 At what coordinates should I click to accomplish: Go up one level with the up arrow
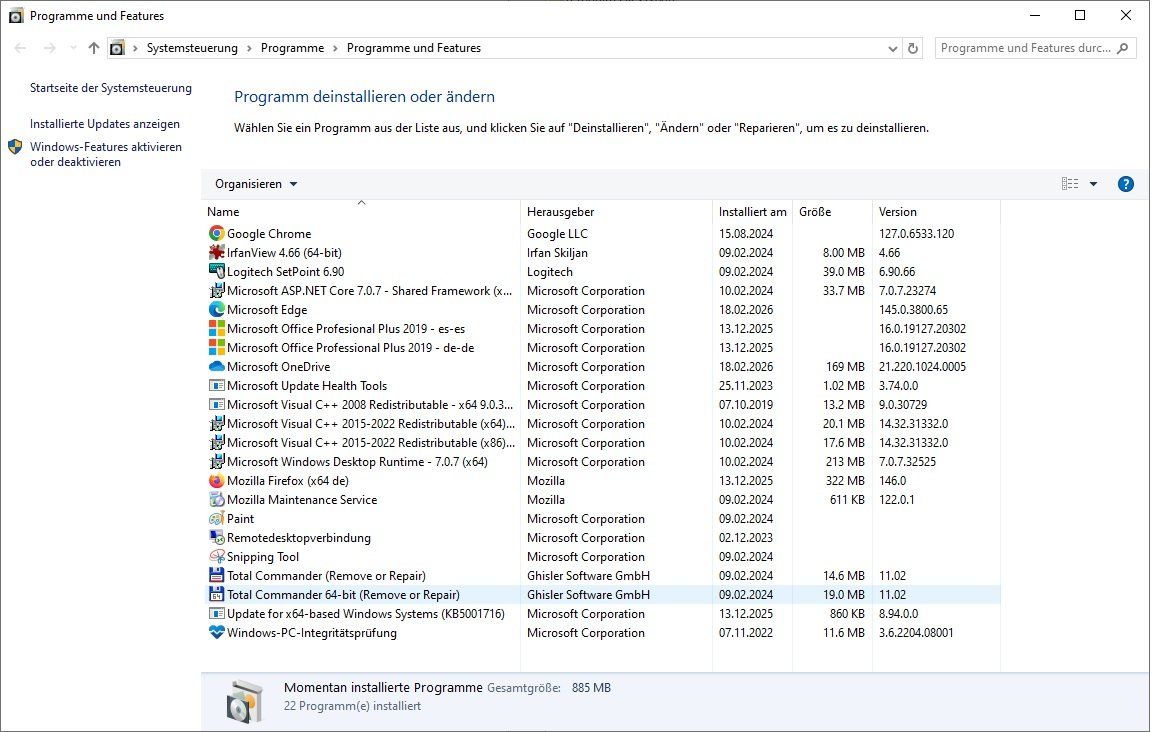93,49
